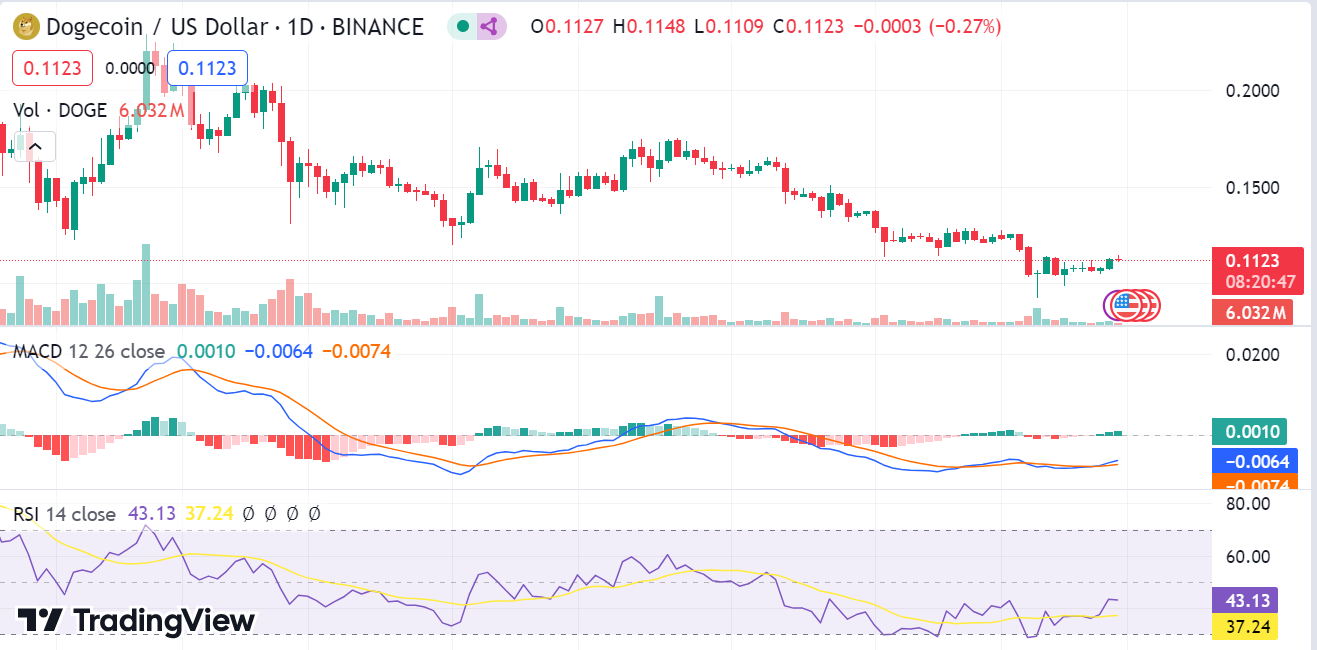
Task: Click the green 0.0010 MACD legend value
Action: coord(206,352)
